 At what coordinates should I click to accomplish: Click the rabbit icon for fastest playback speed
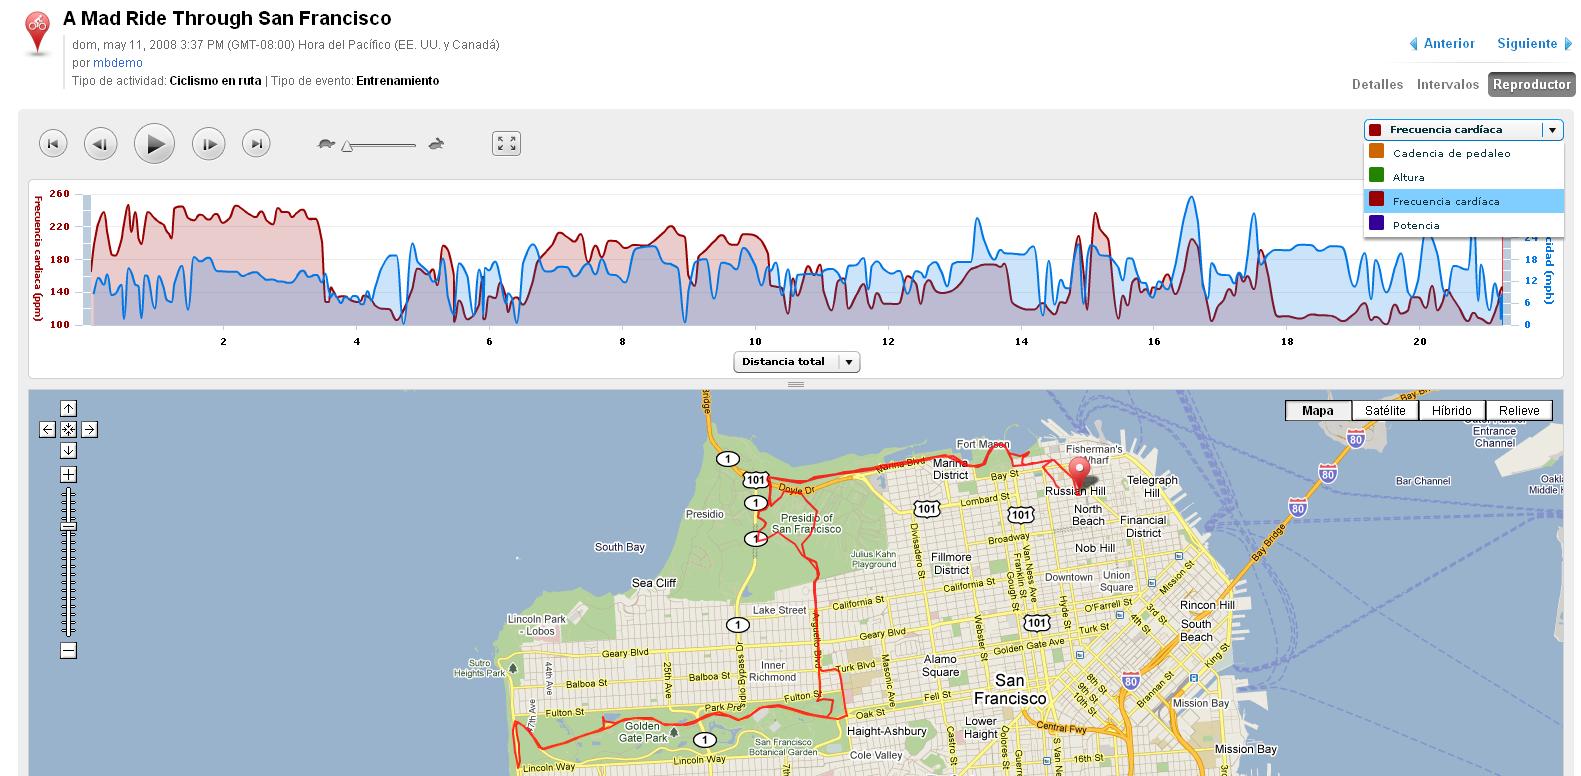pos(434,144)
